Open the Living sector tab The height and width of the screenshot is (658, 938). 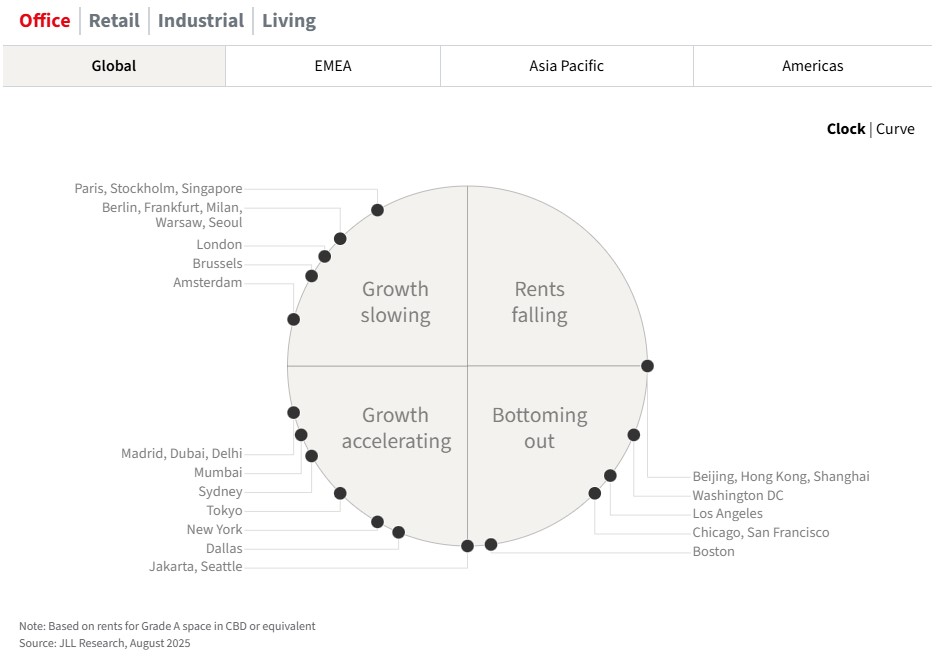[x=289, y=20]
